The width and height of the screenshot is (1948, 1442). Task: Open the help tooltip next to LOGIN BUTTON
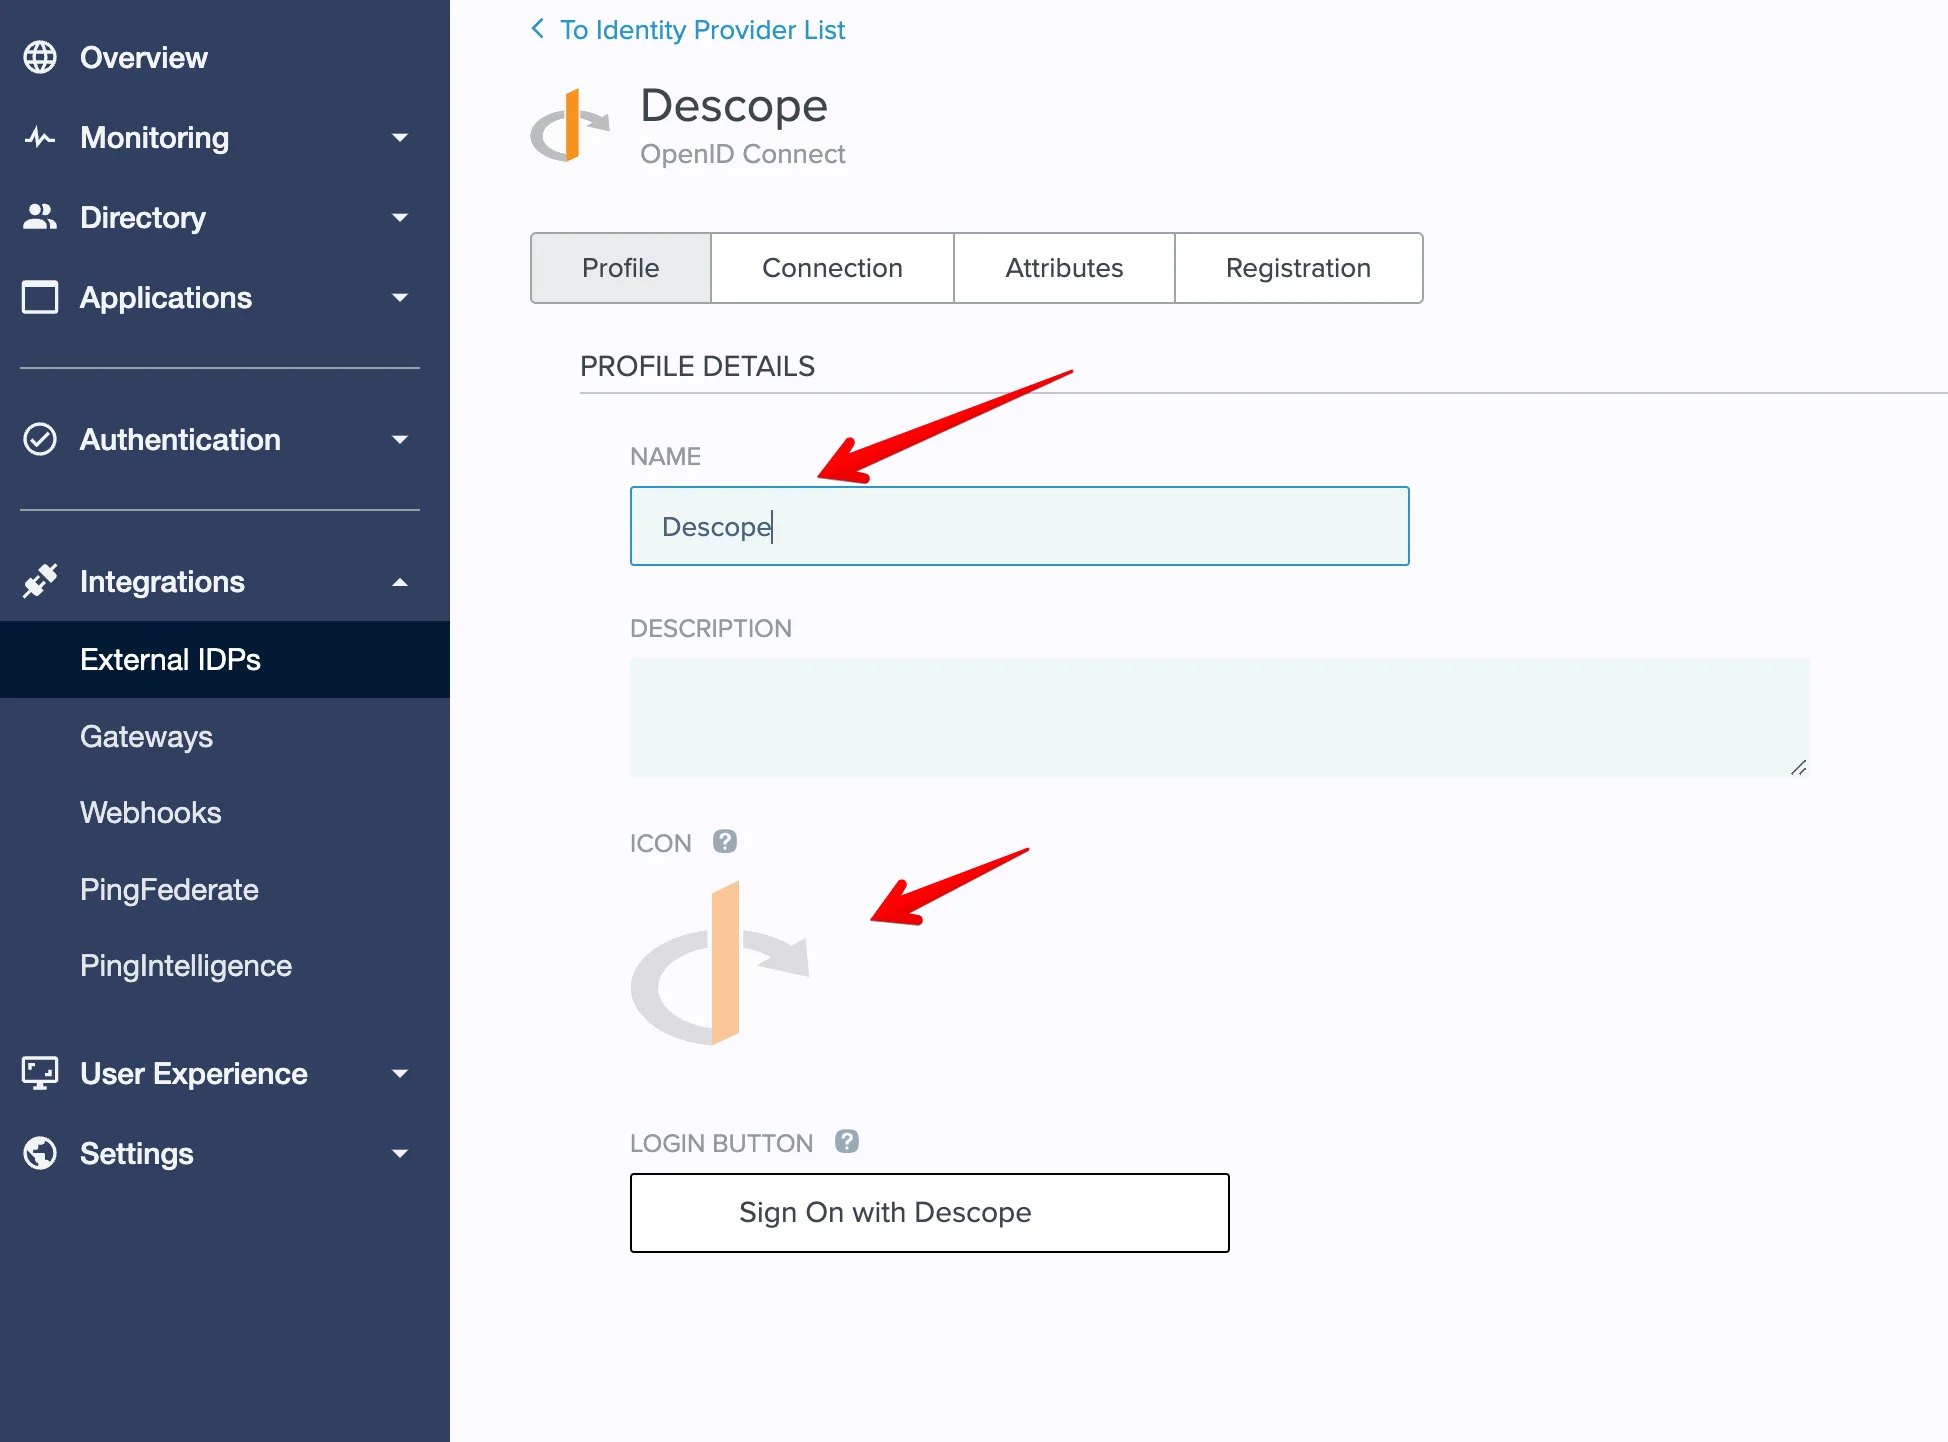(847, 1140)
